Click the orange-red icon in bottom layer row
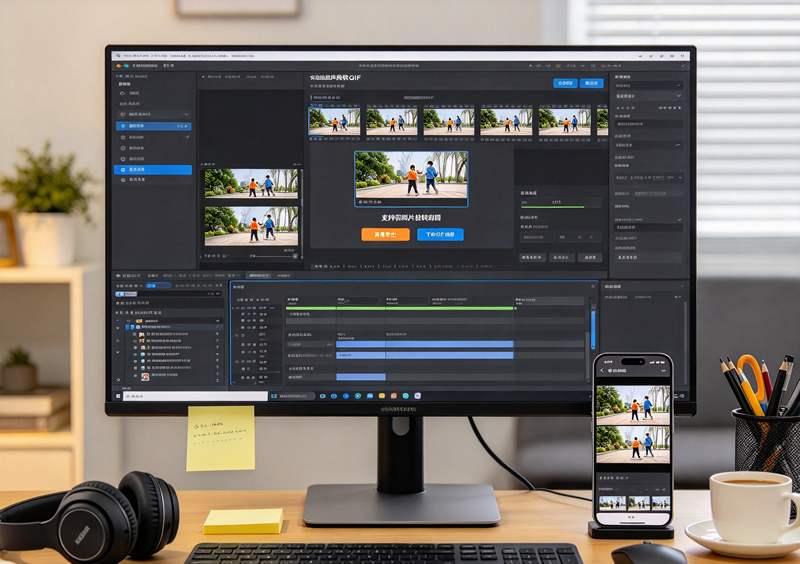This screenshot has width=800, height=564. click(145, 376)
